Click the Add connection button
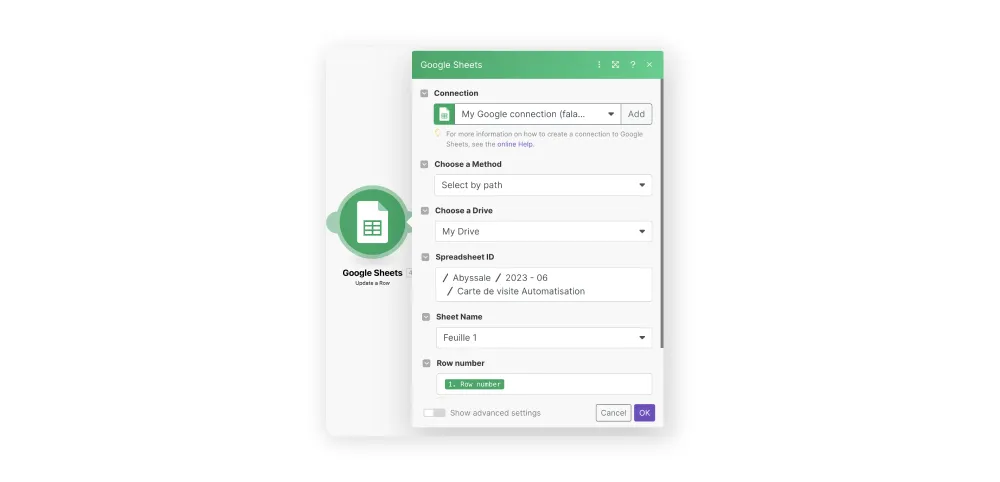Screen dimensions: 1000x482 [636, 114]
